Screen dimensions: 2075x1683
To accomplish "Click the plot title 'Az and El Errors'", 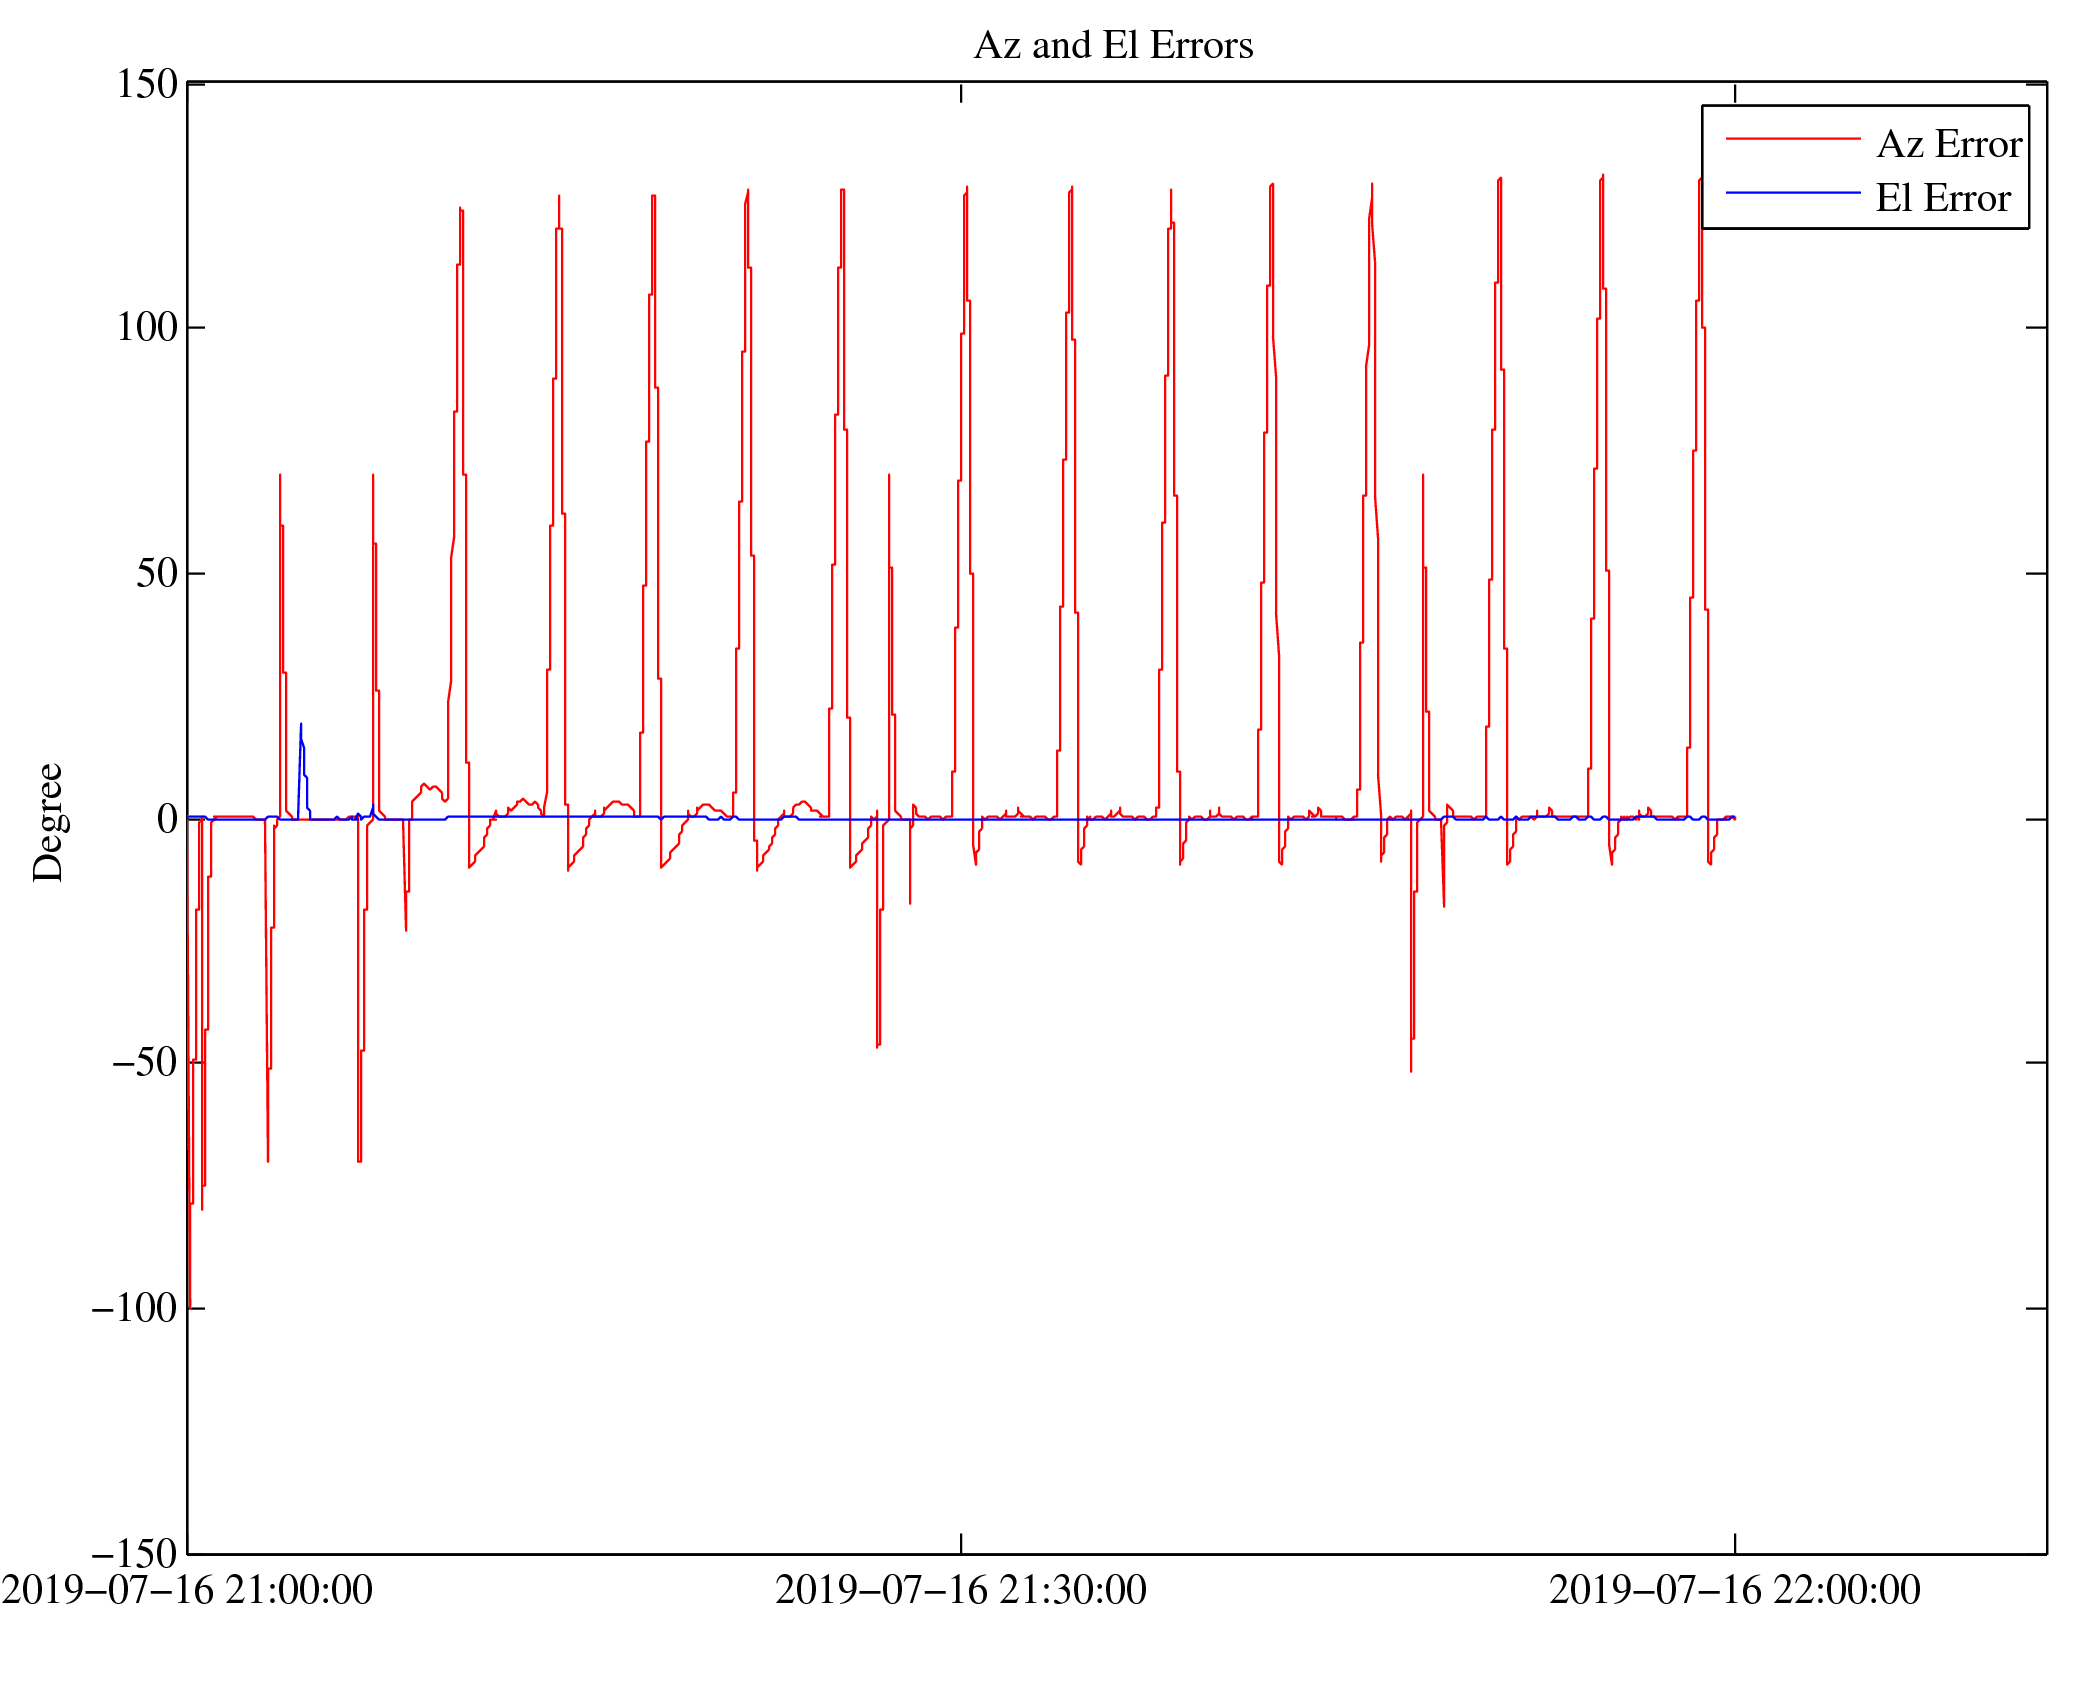I will (1112, 46).
